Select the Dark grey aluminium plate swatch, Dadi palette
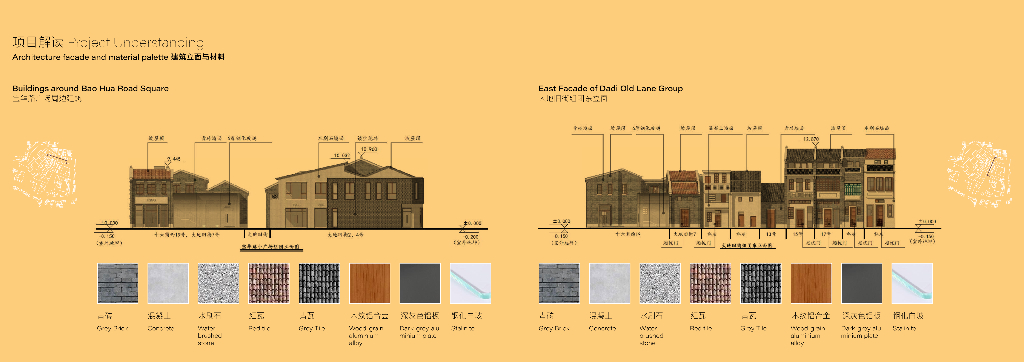This screenshot has width=1024, height=362. [x=861, y=283]
